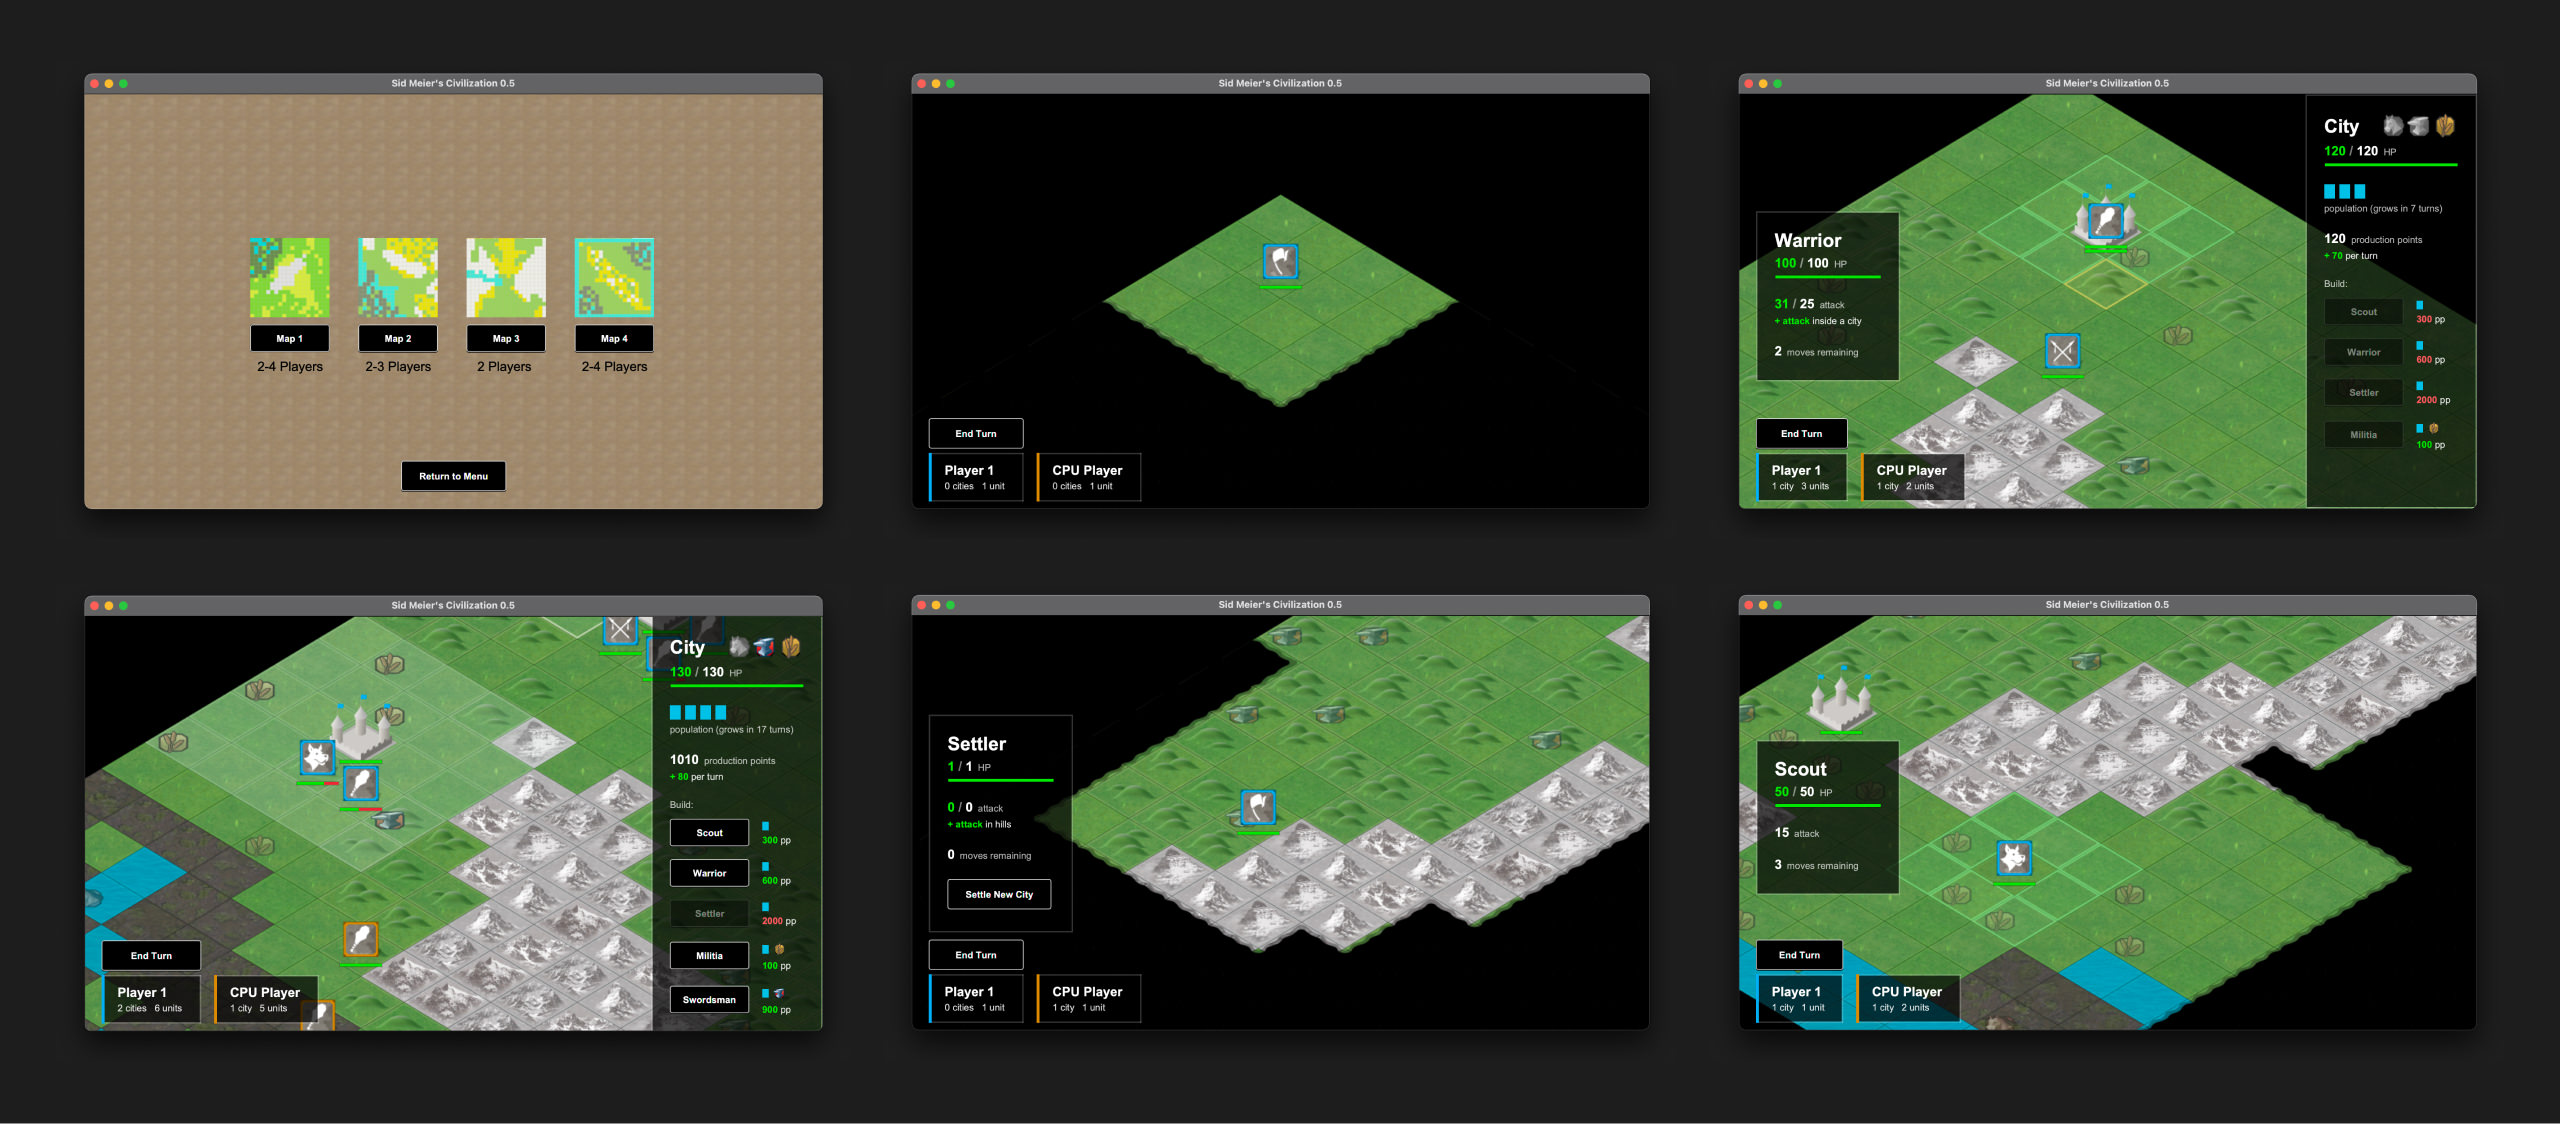The height and width of the screenshot is (1124, 2560).
Task: Click the horse resource icon in the City panel
Action: pos(2392,126)
